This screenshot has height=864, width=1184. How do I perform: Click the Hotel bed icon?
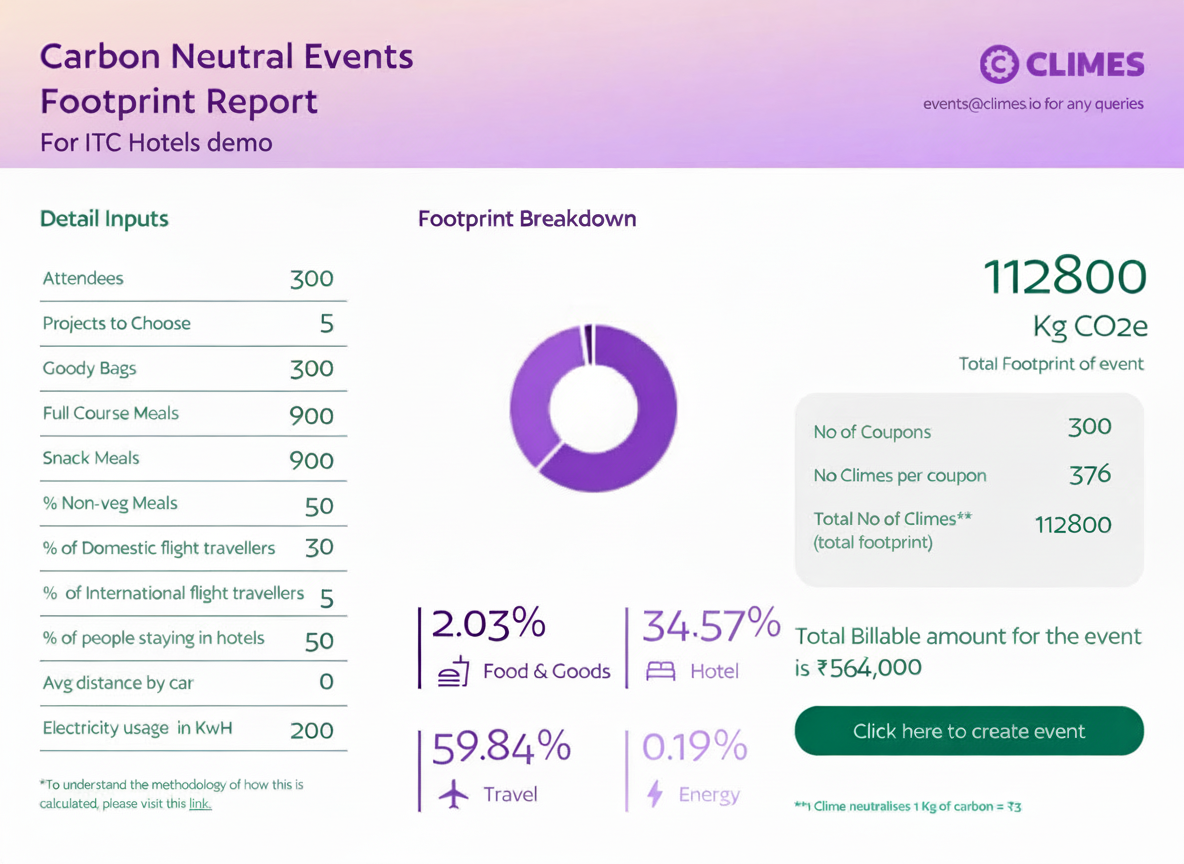point(661,671)
